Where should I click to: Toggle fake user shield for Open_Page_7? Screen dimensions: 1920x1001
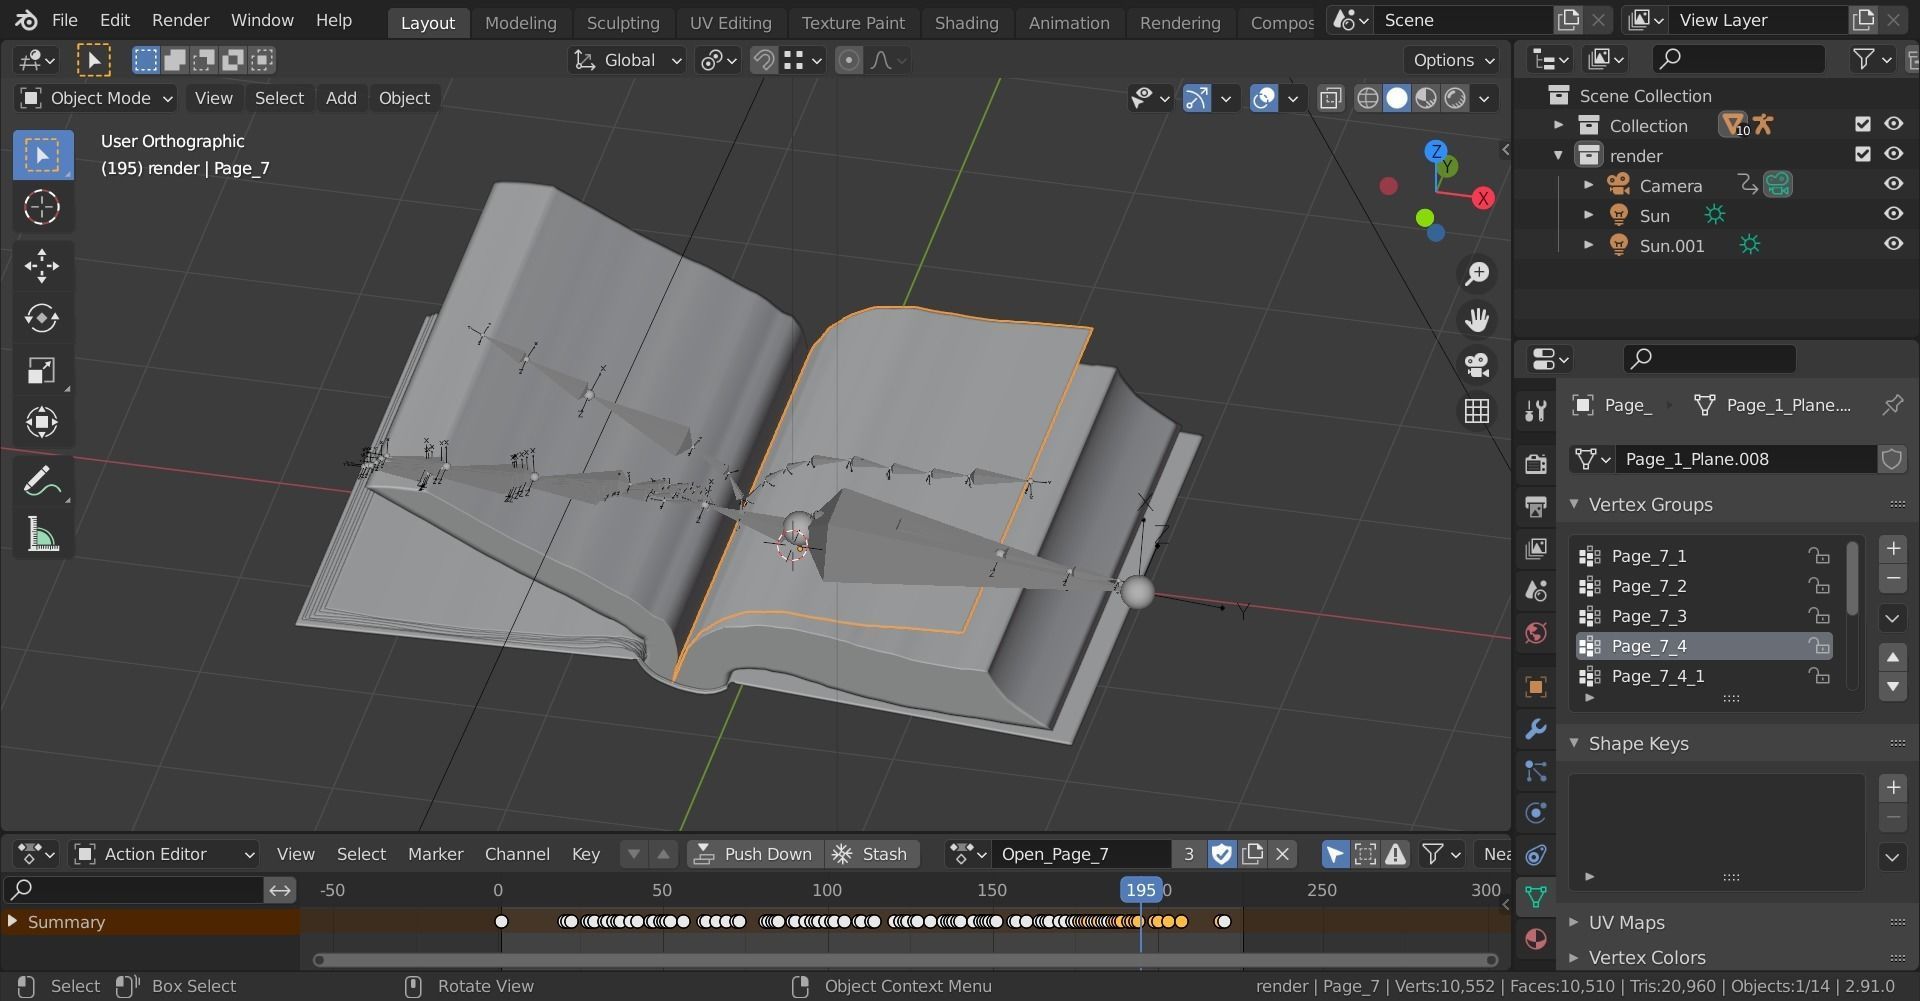[x=1221, y=854]
